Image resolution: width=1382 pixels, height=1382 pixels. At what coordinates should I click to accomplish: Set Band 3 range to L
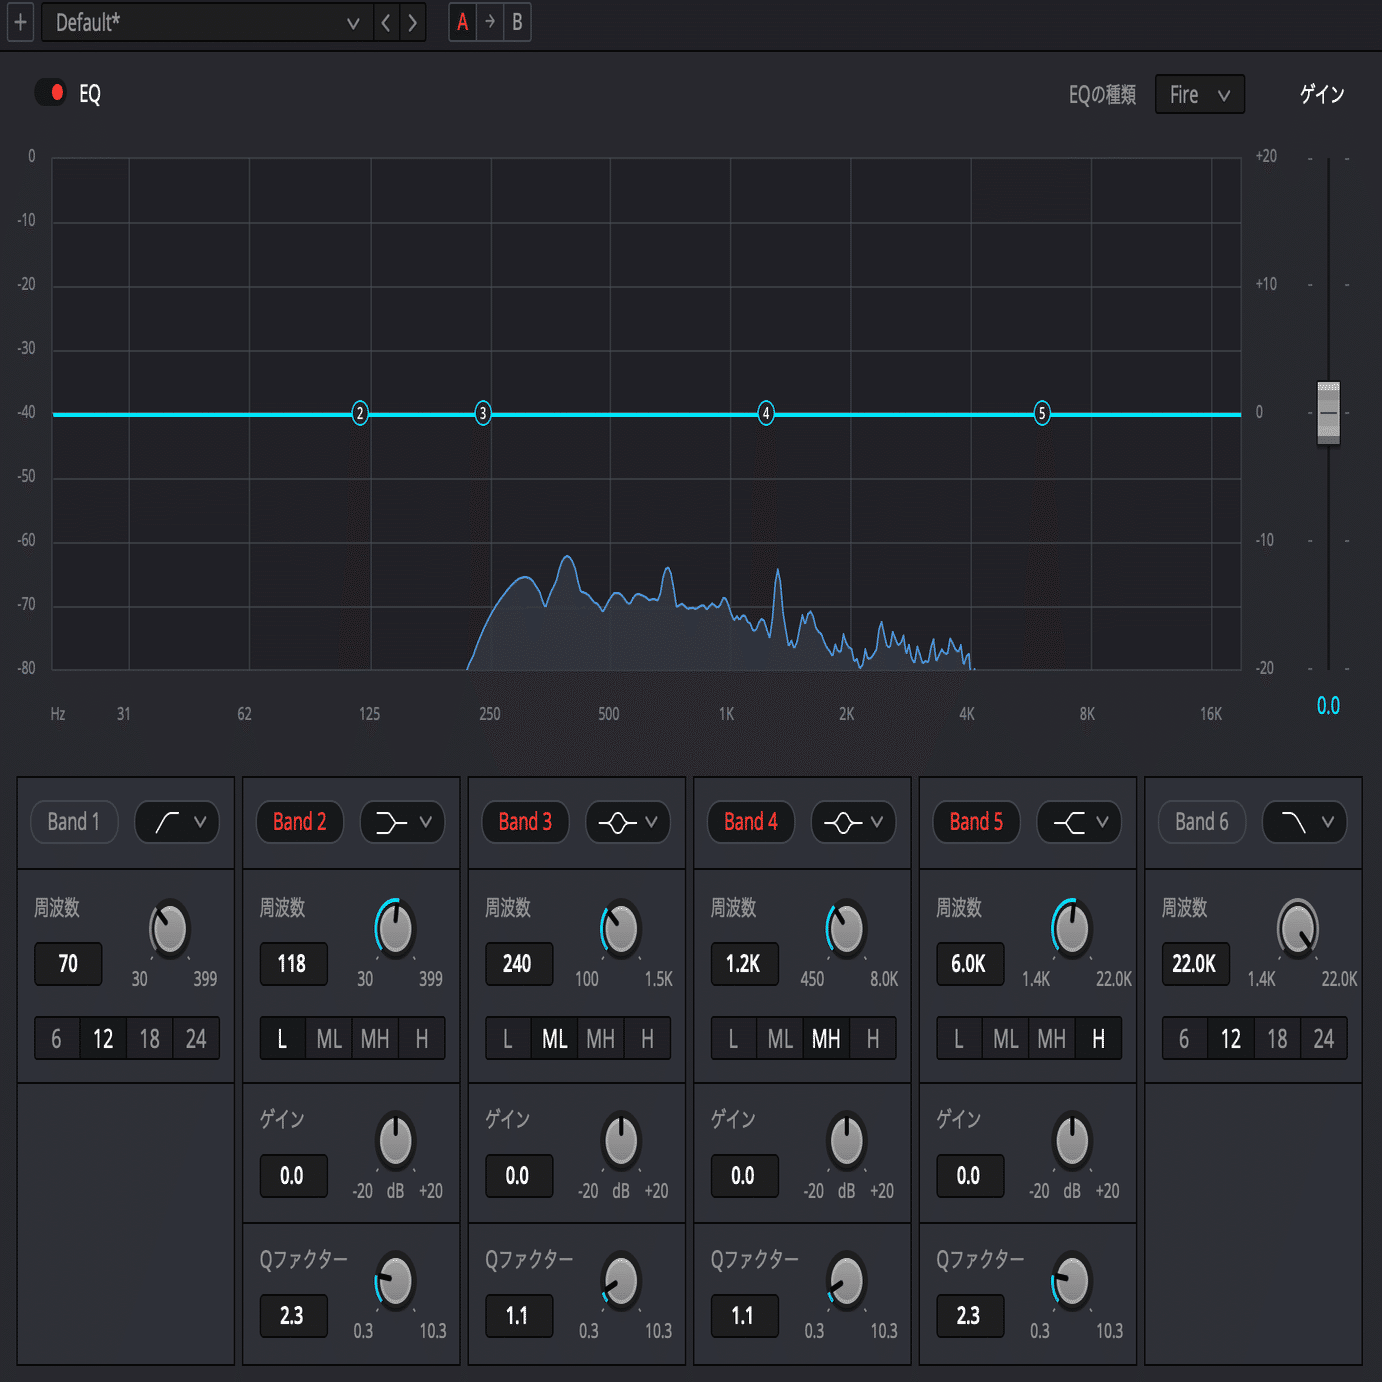(508, 1039)
